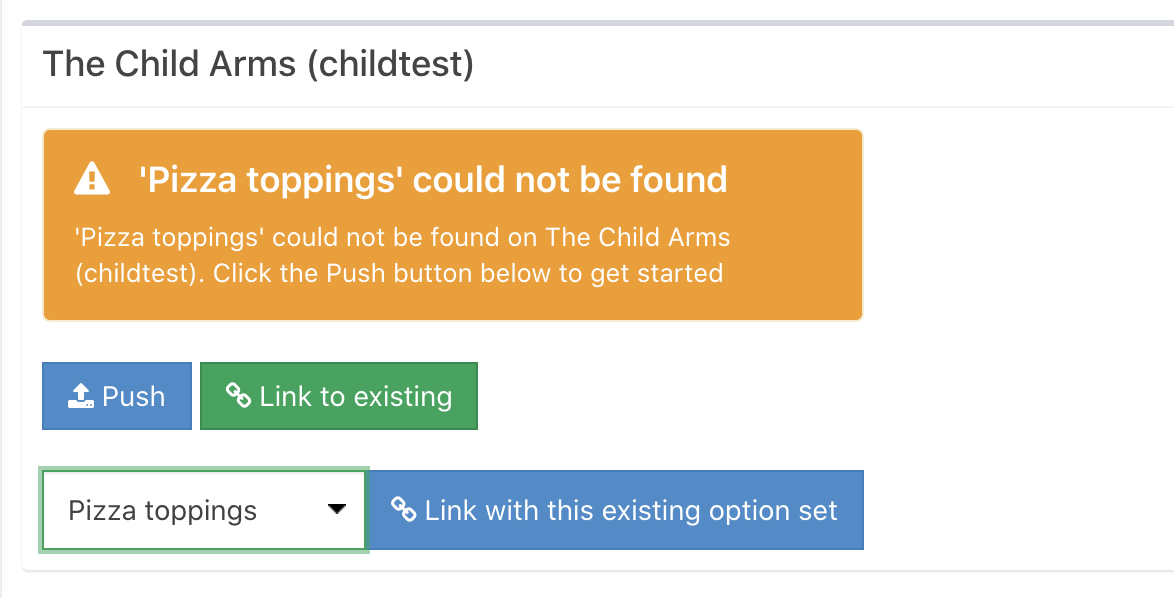Viewport: 1174px width, 598px height.
Task: Click Link with this existing option set
Action: pyautogui.click(x=630, y=510)
